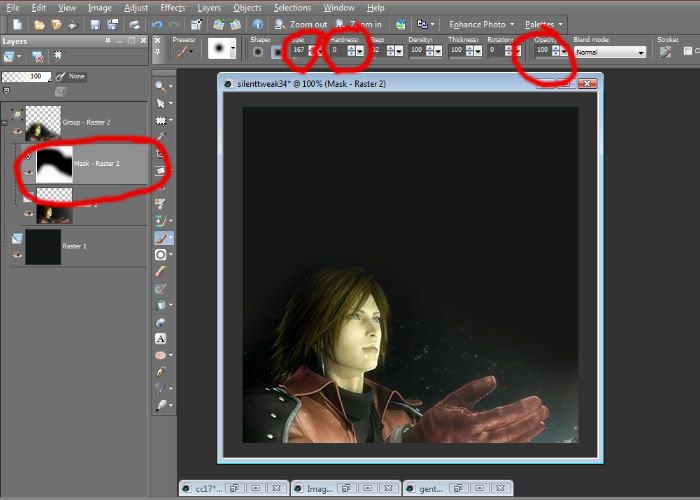Image resolution: width=700 pixels, height=500 pixels.
Task: Click the Redo arrow icon
Action: 174,25
